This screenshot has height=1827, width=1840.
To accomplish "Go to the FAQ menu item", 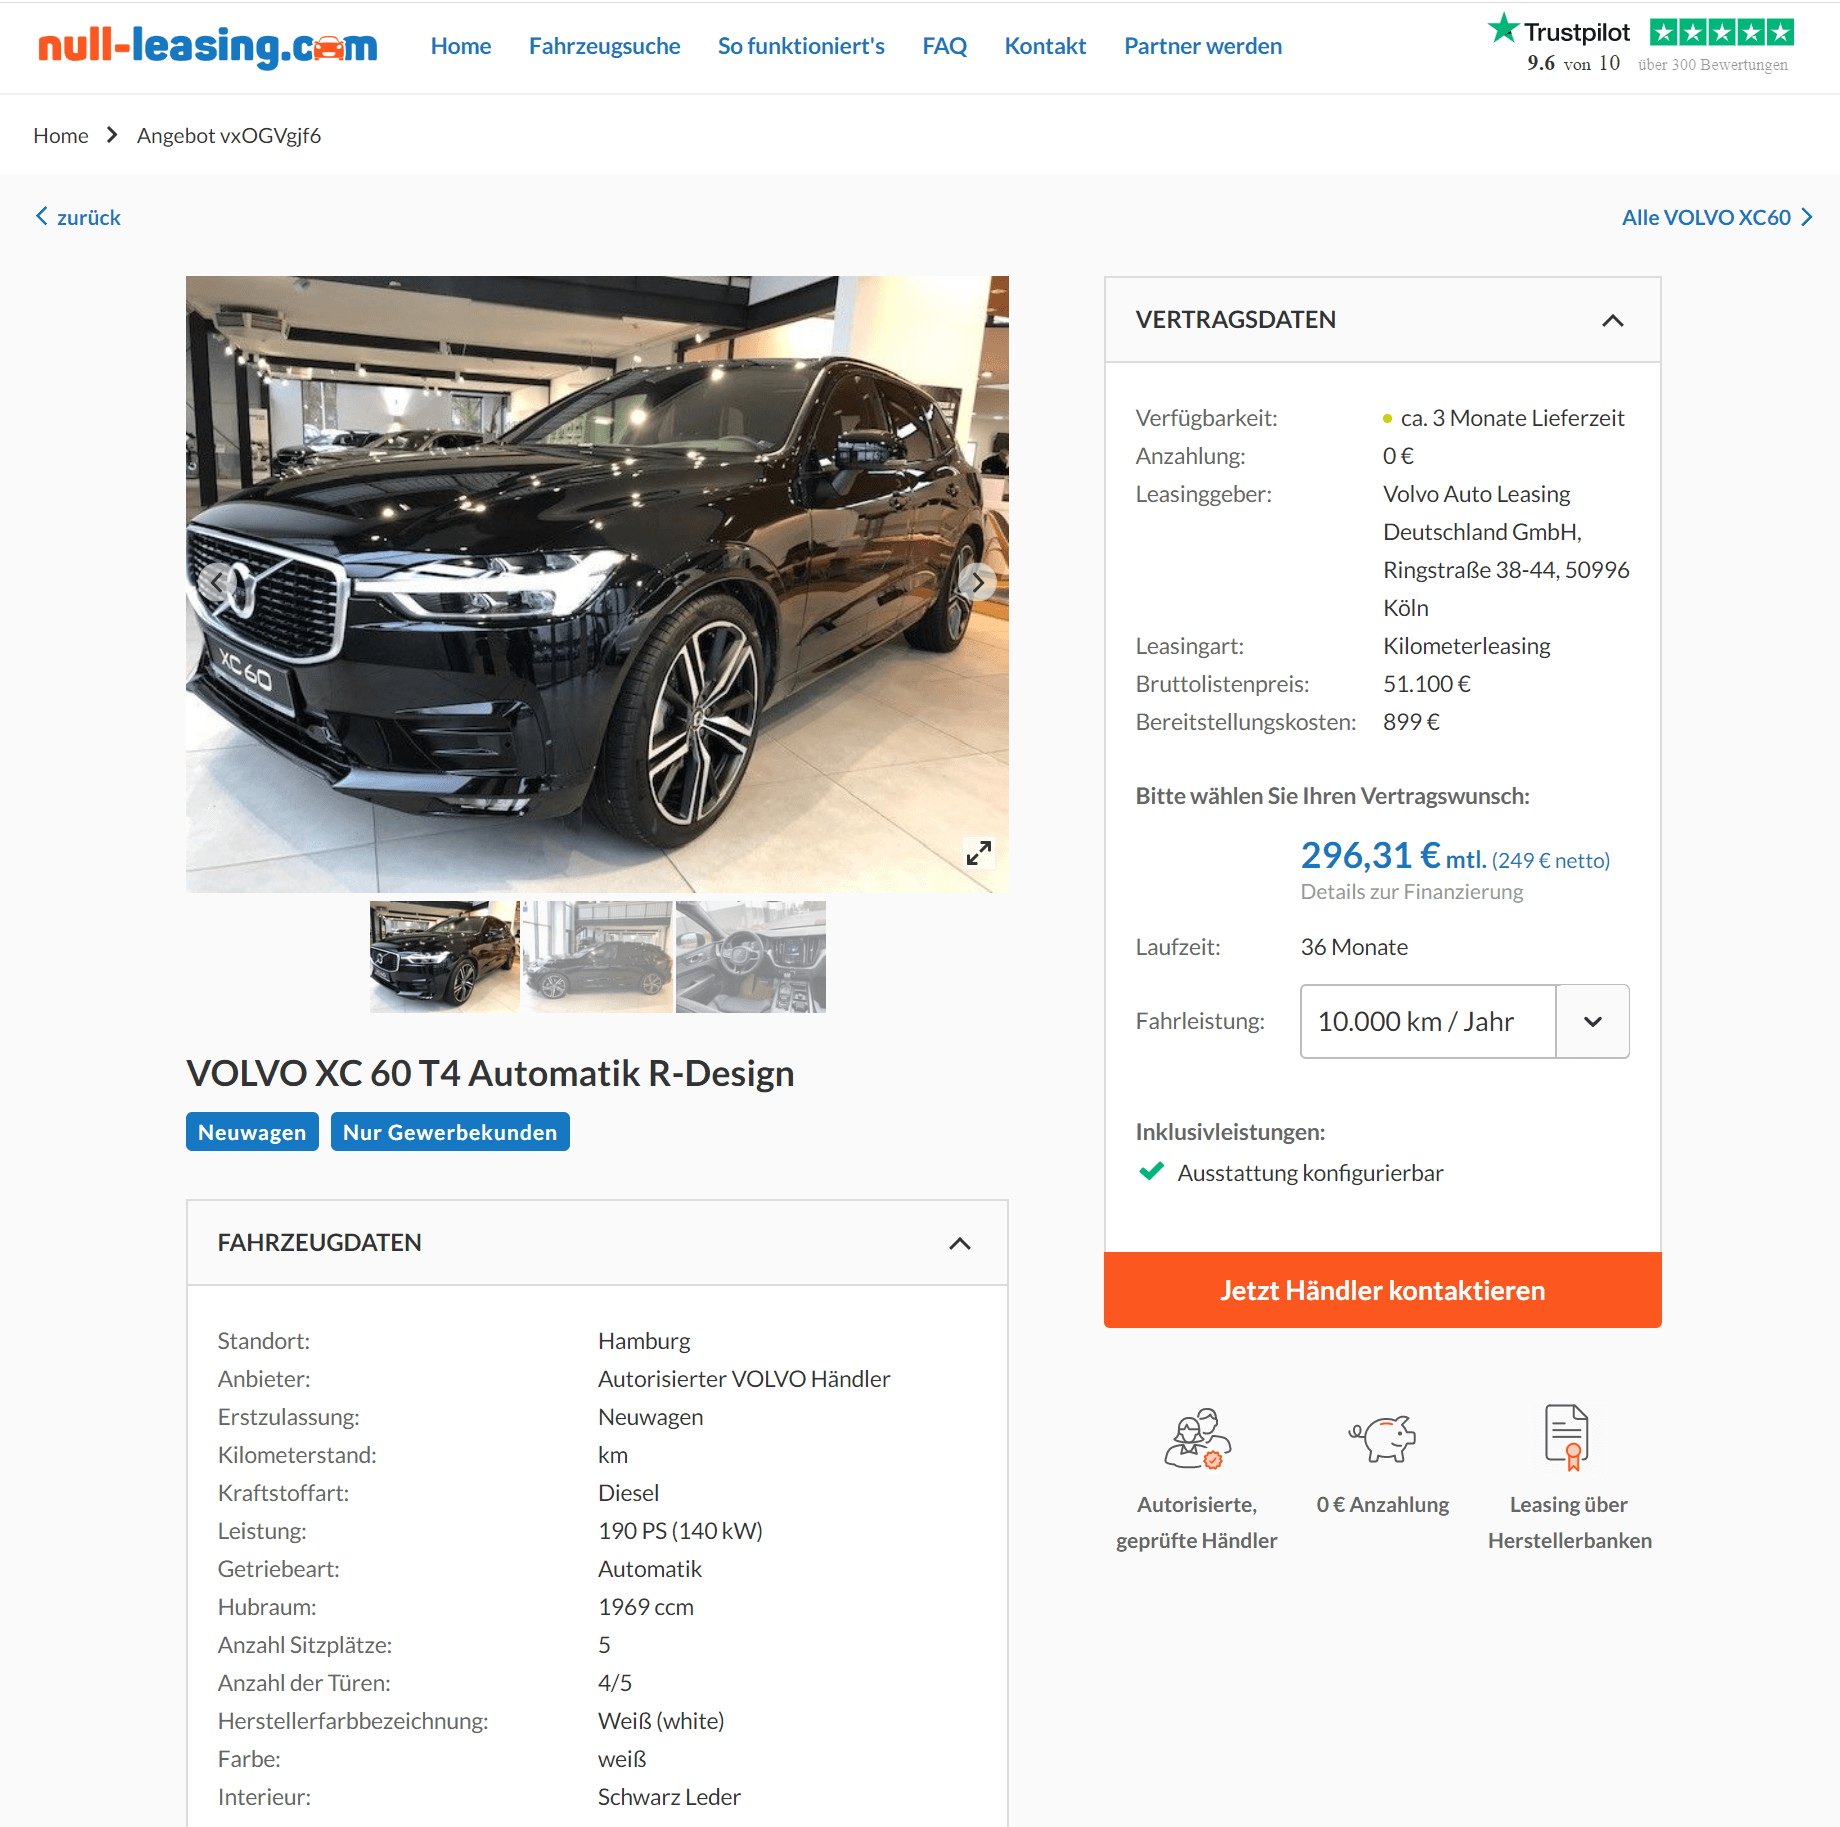I will click(944, 46).
